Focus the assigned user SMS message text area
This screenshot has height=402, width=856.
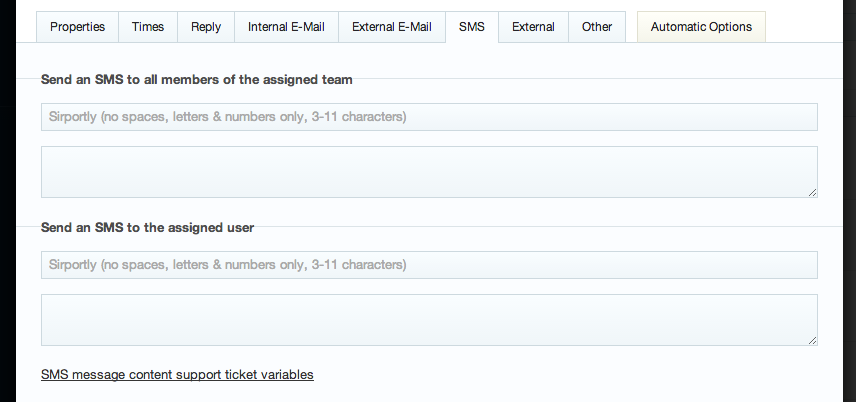point(429,320)
